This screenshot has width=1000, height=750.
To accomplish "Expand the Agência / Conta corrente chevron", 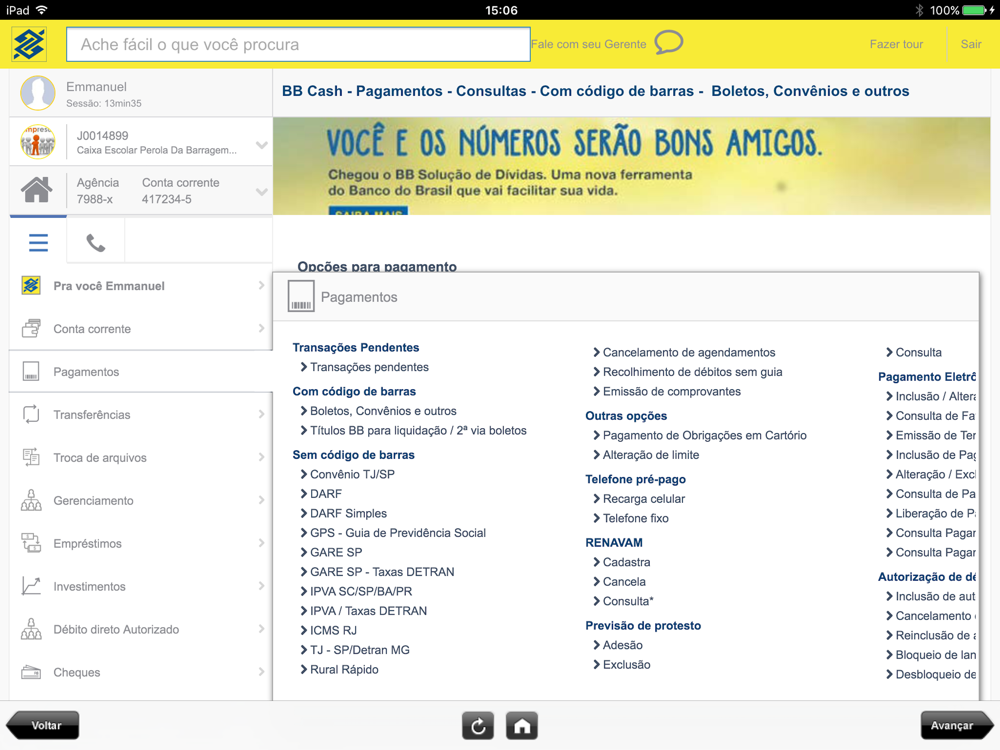I will point(261,191).
